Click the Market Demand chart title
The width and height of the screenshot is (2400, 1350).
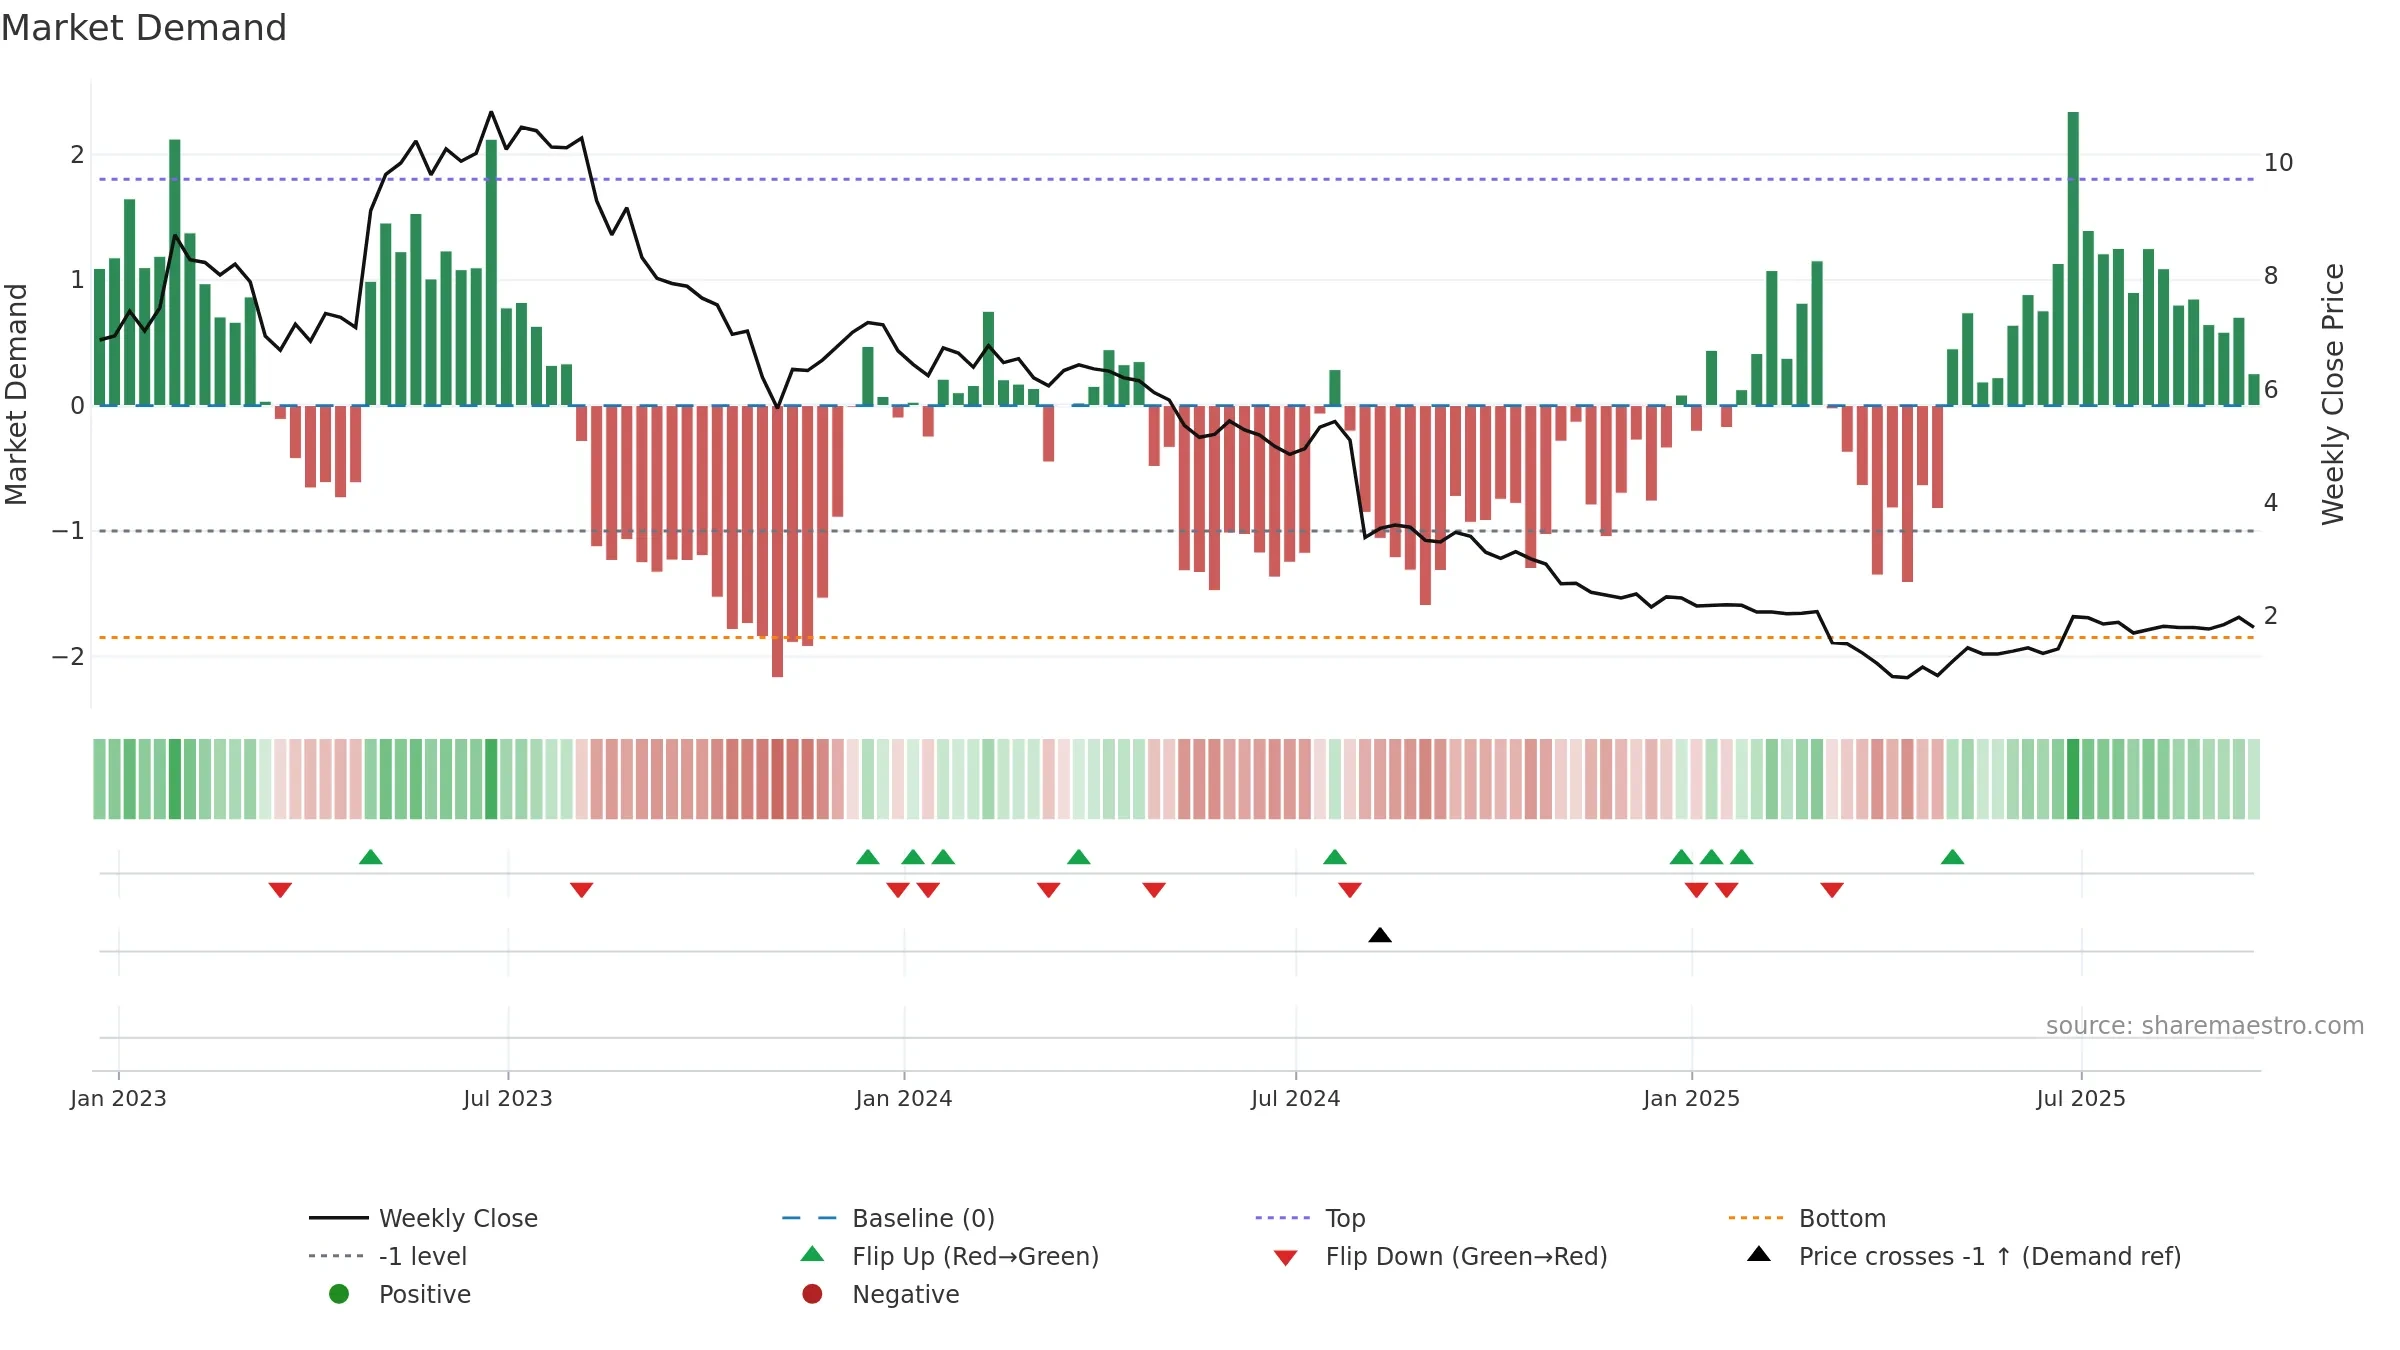click(144, 28)
